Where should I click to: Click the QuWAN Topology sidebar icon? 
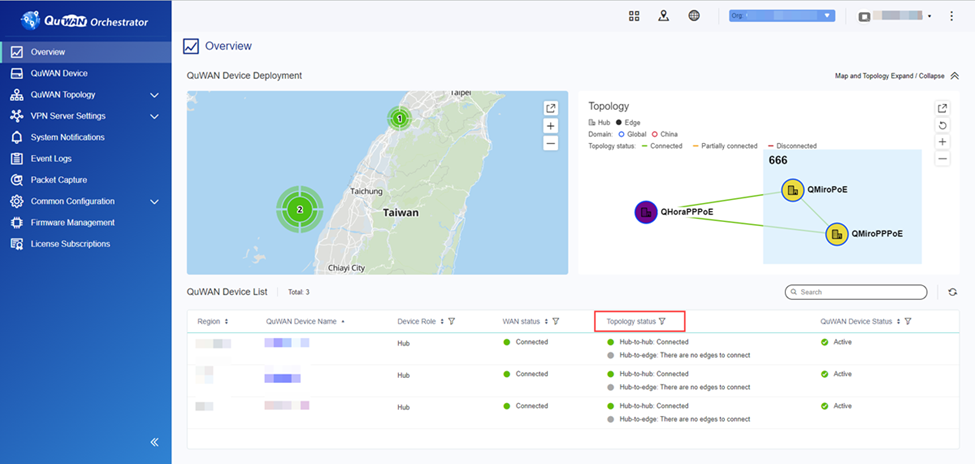(17, 95)
